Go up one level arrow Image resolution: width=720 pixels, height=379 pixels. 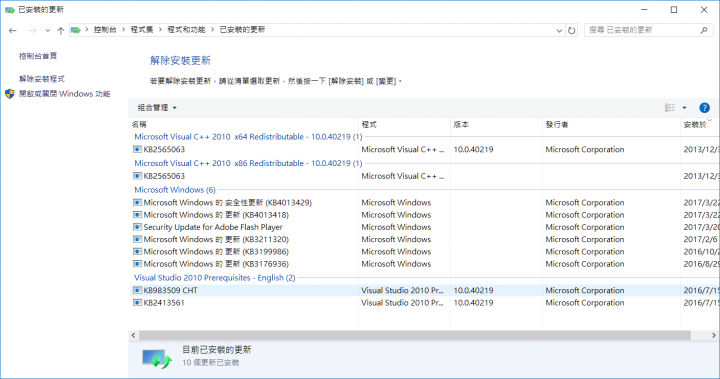(x=61, y=30)
